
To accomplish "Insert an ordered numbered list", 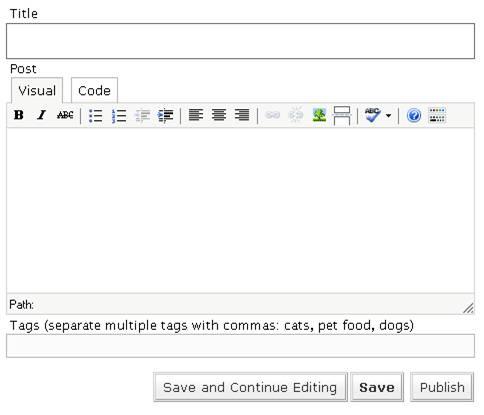I will click(x=119, y=116).
